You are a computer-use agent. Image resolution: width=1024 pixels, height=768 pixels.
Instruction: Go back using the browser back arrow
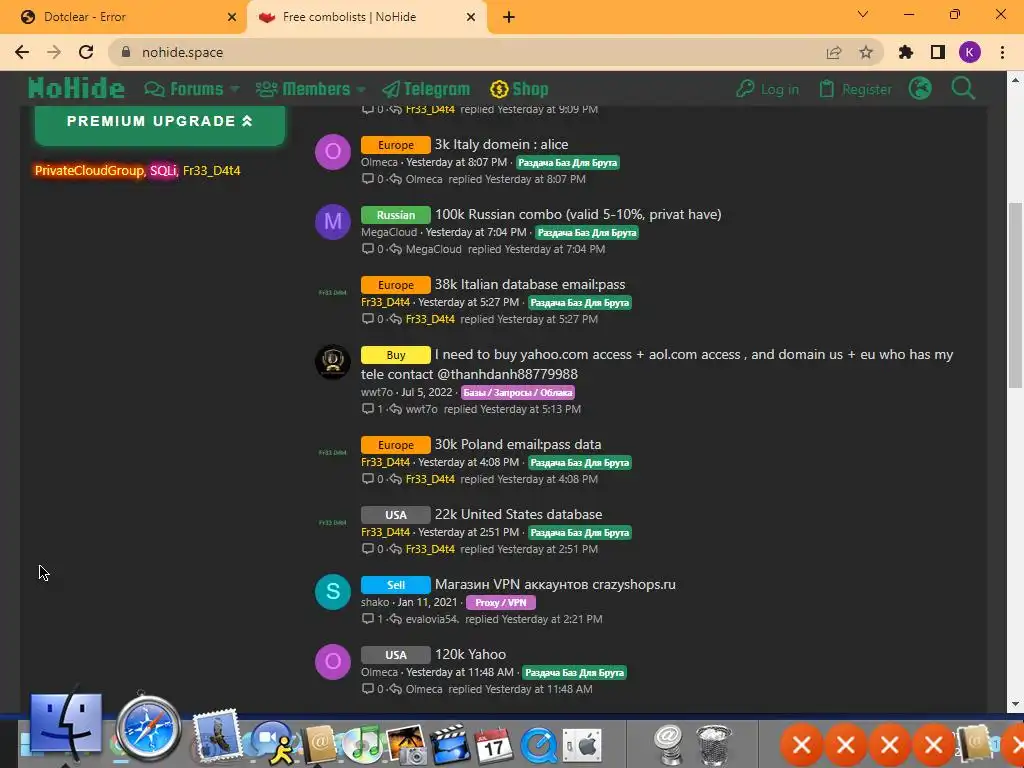point(22,52)
